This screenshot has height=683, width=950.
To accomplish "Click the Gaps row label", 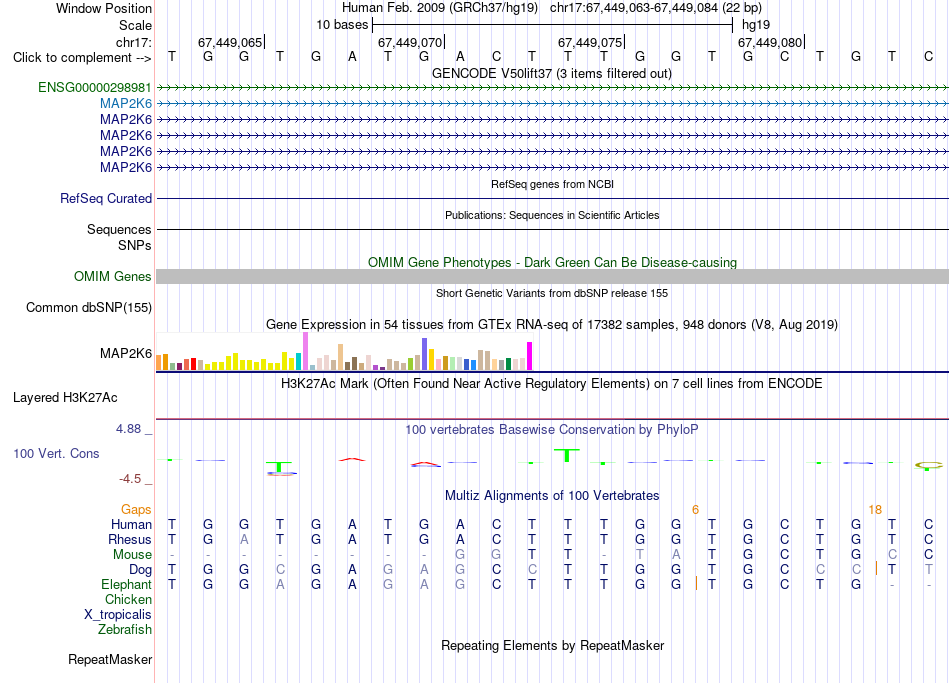I will 136,510.
